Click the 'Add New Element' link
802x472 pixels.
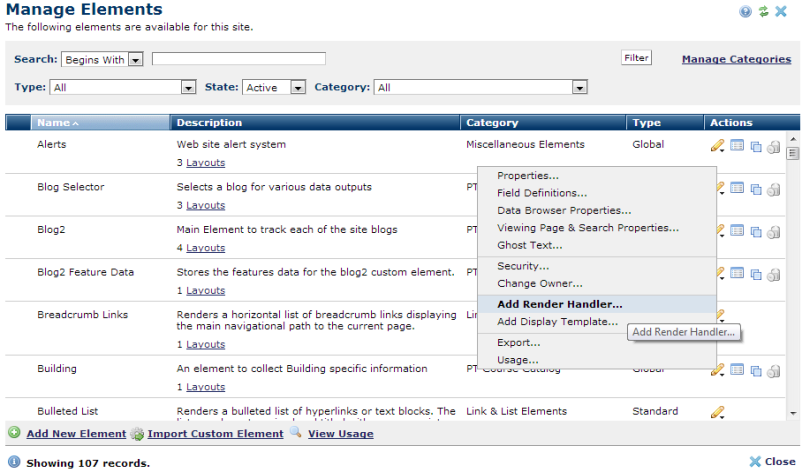click(x=75, y=434)
